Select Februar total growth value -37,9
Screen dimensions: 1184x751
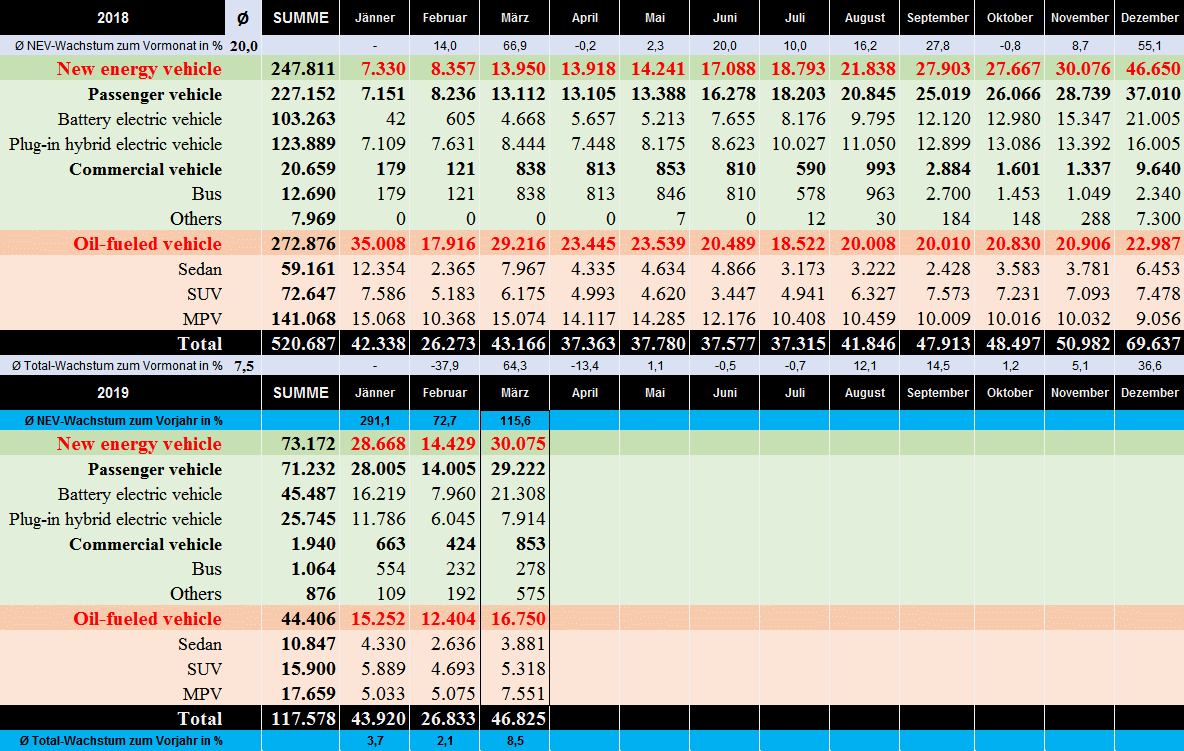click(445, 366)
